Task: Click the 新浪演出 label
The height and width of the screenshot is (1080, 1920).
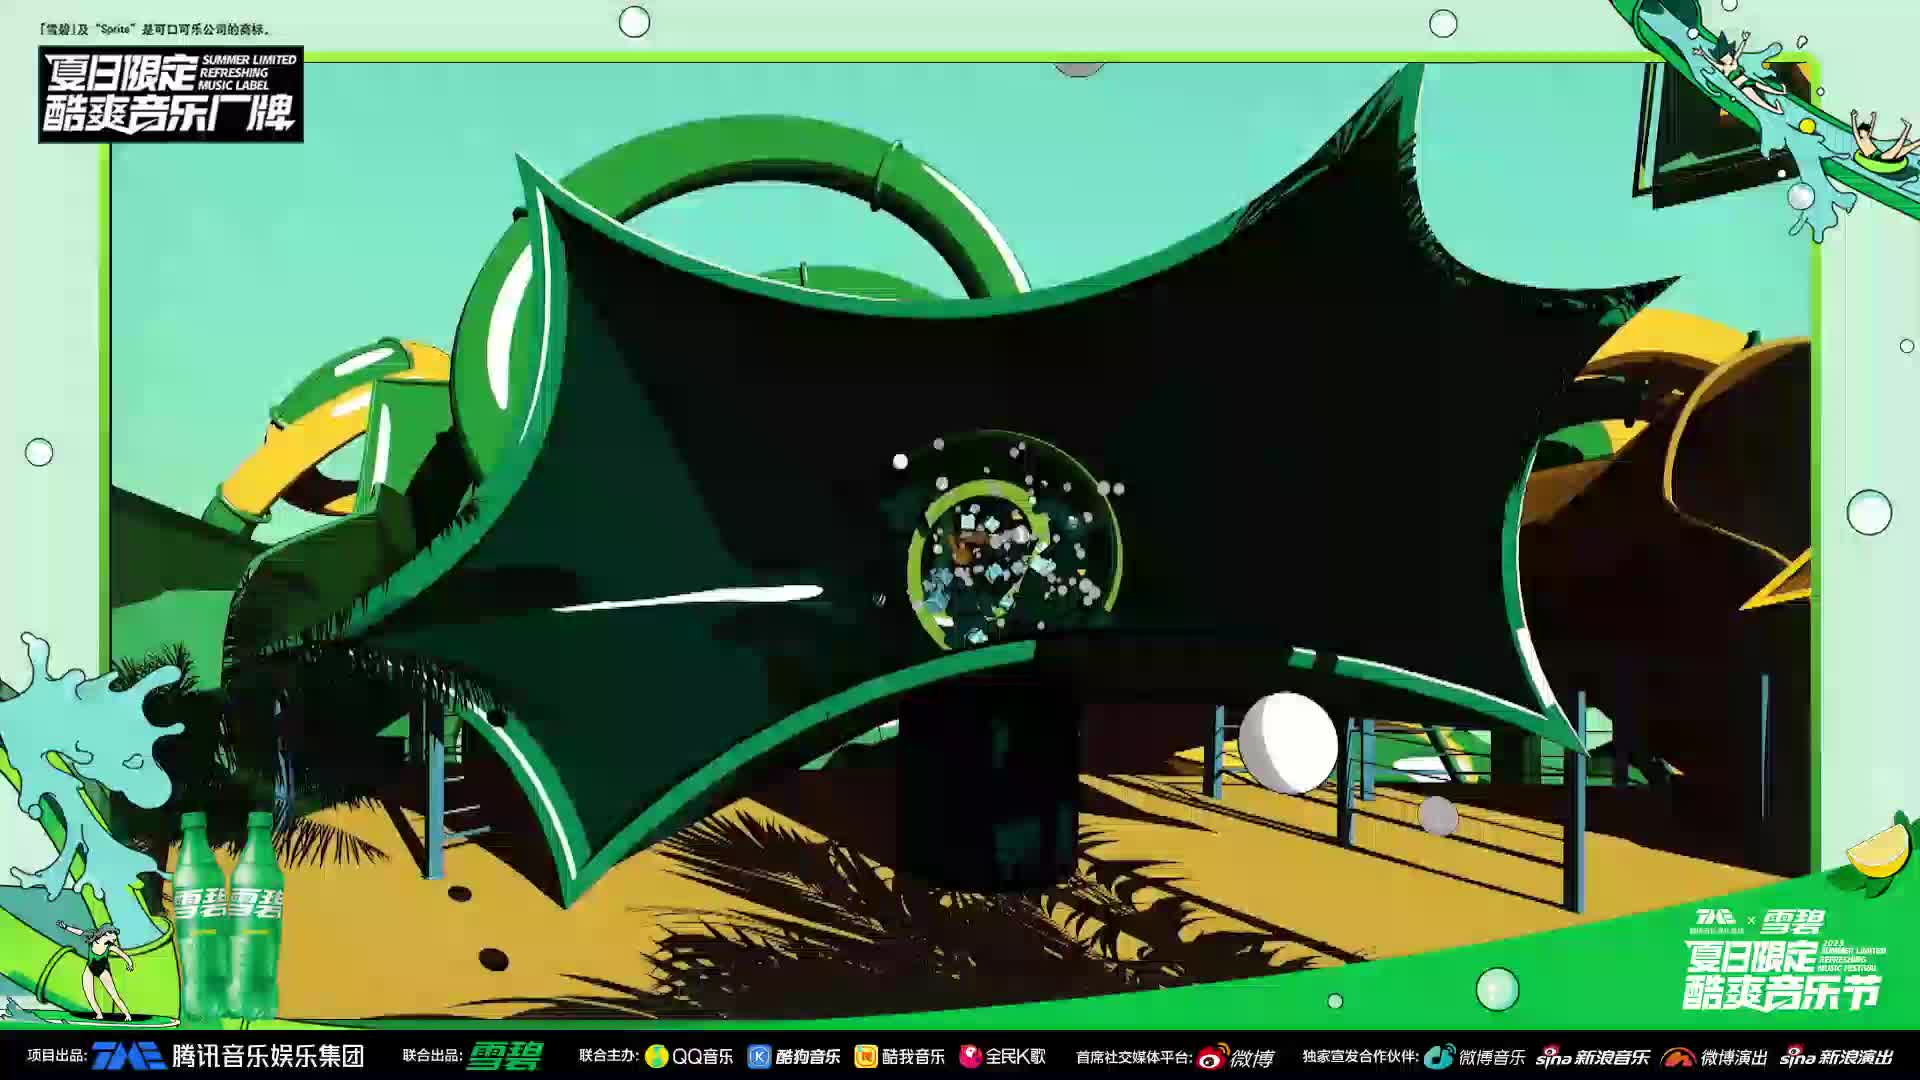Action: (1856, 1057)
